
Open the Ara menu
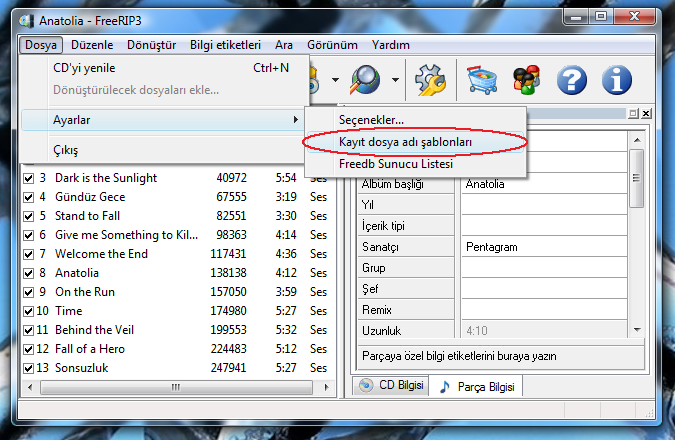tap(284, 45)
